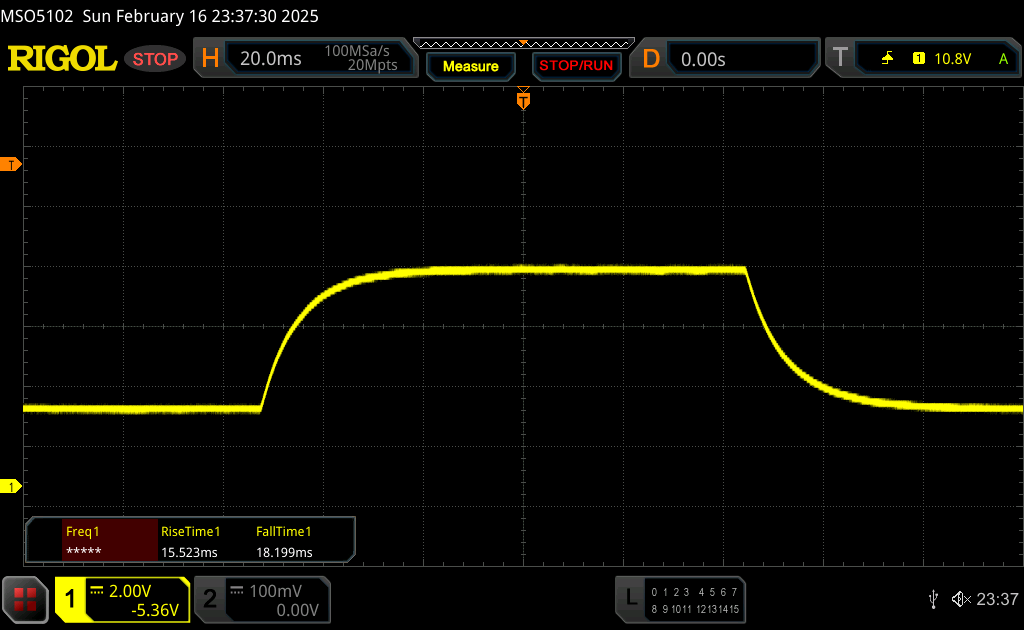
Task: Open the 20.0ms timebase scale setting
Action: tap(270, 59)
